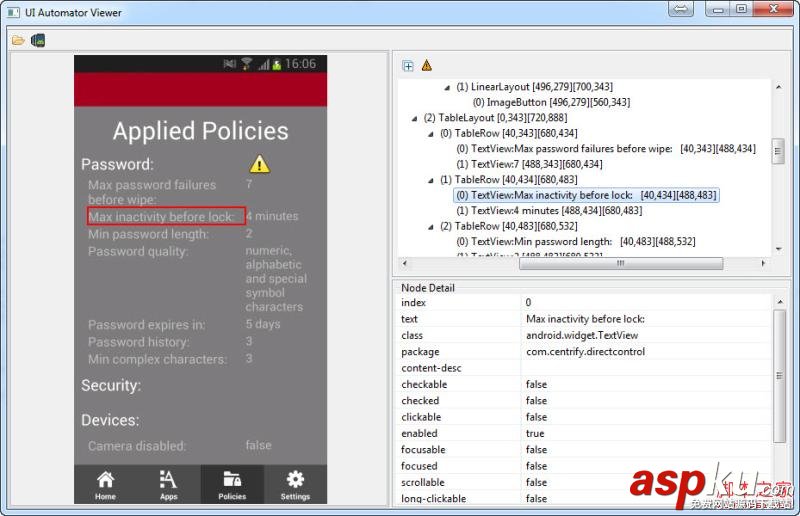Click the tree panel vertical scrollbar thumb

778,150
